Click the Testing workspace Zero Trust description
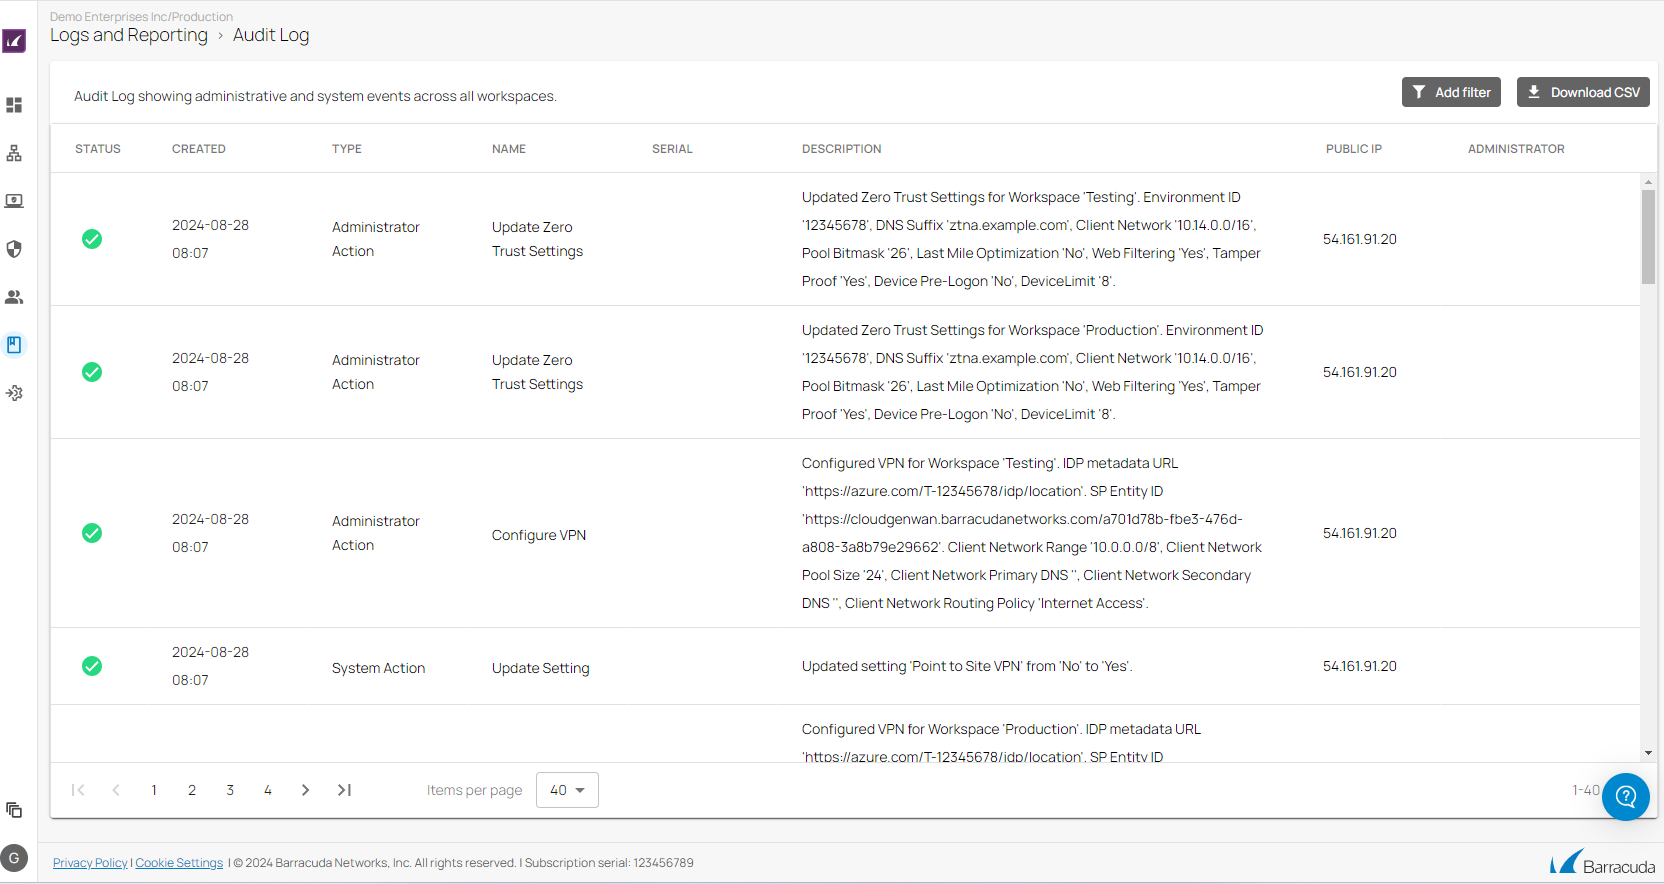1664x884 pixels. (1031, 239)
